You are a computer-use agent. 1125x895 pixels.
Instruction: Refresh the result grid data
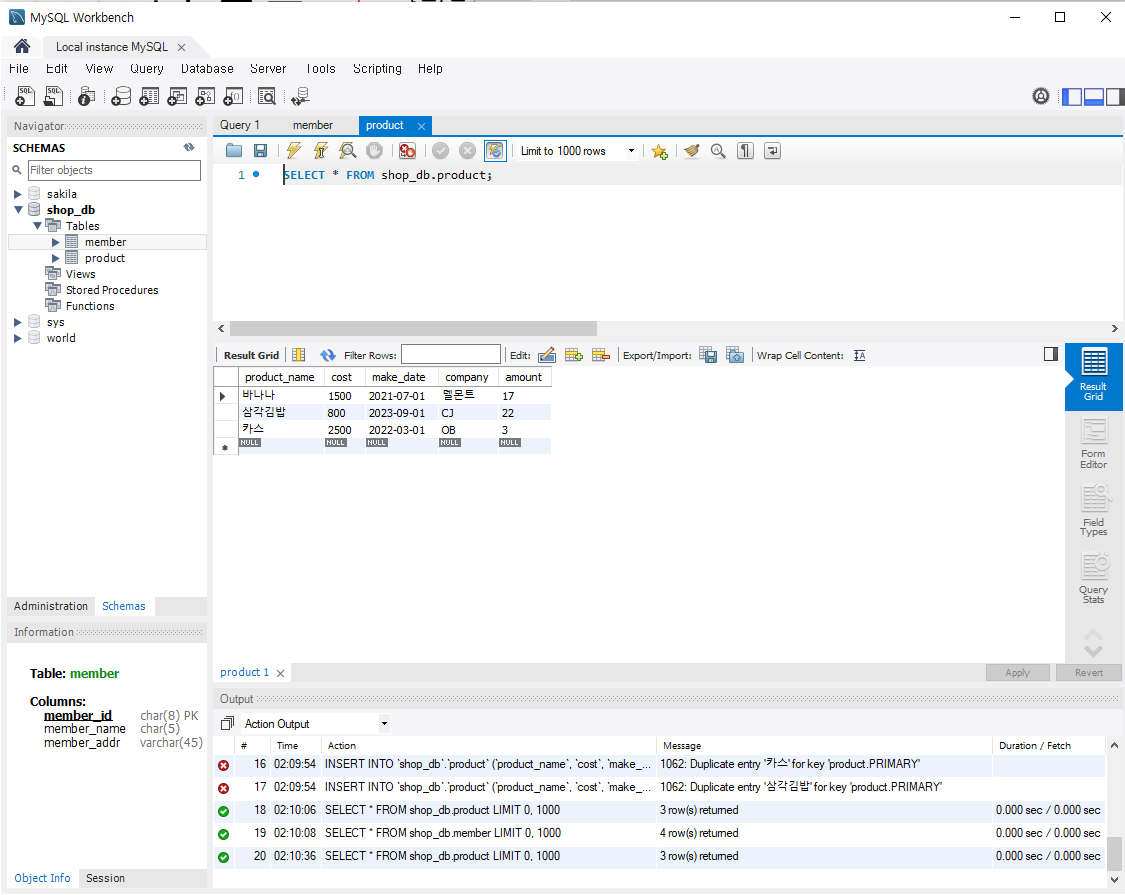tap(328, 355)
